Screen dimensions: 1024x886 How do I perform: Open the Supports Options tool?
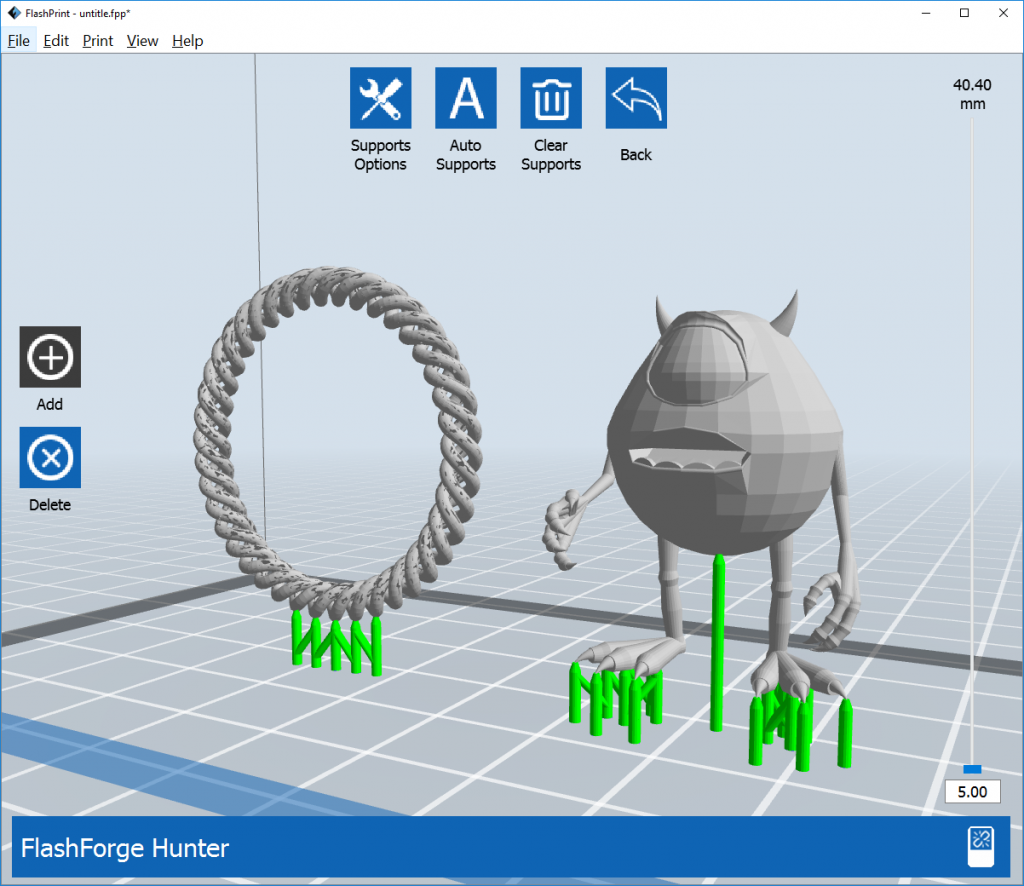pyautogui.click(x=381, y=98)
